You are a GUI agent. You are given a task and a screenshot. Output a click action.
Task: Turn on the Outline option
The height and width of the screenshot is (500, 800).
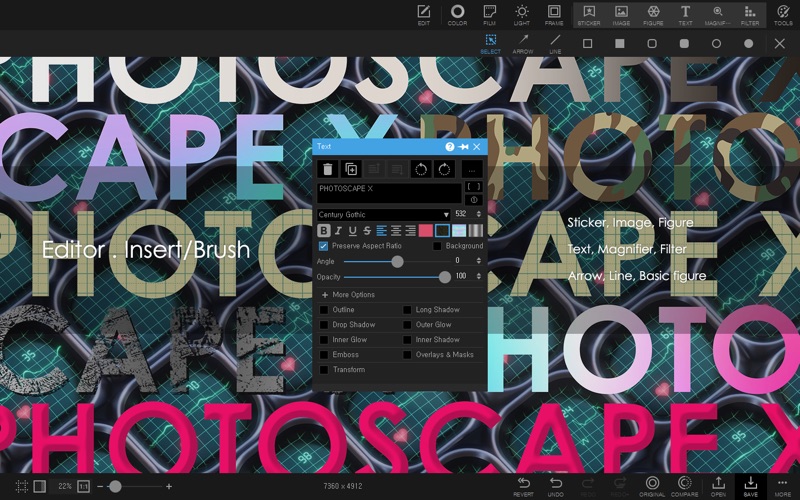tap(324, 310)
